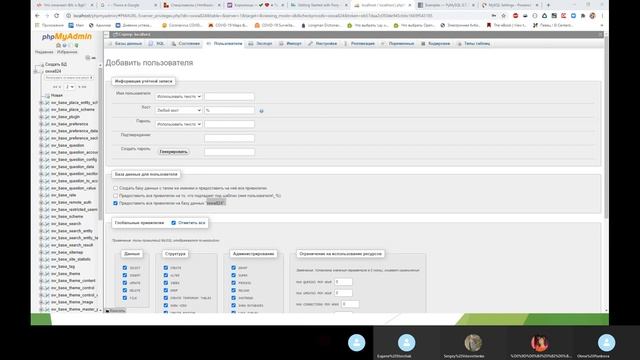Image resolution: width=640 pixels, height=360 pixels.
Task: Click the browser back arrow
Action: [37, 16]
